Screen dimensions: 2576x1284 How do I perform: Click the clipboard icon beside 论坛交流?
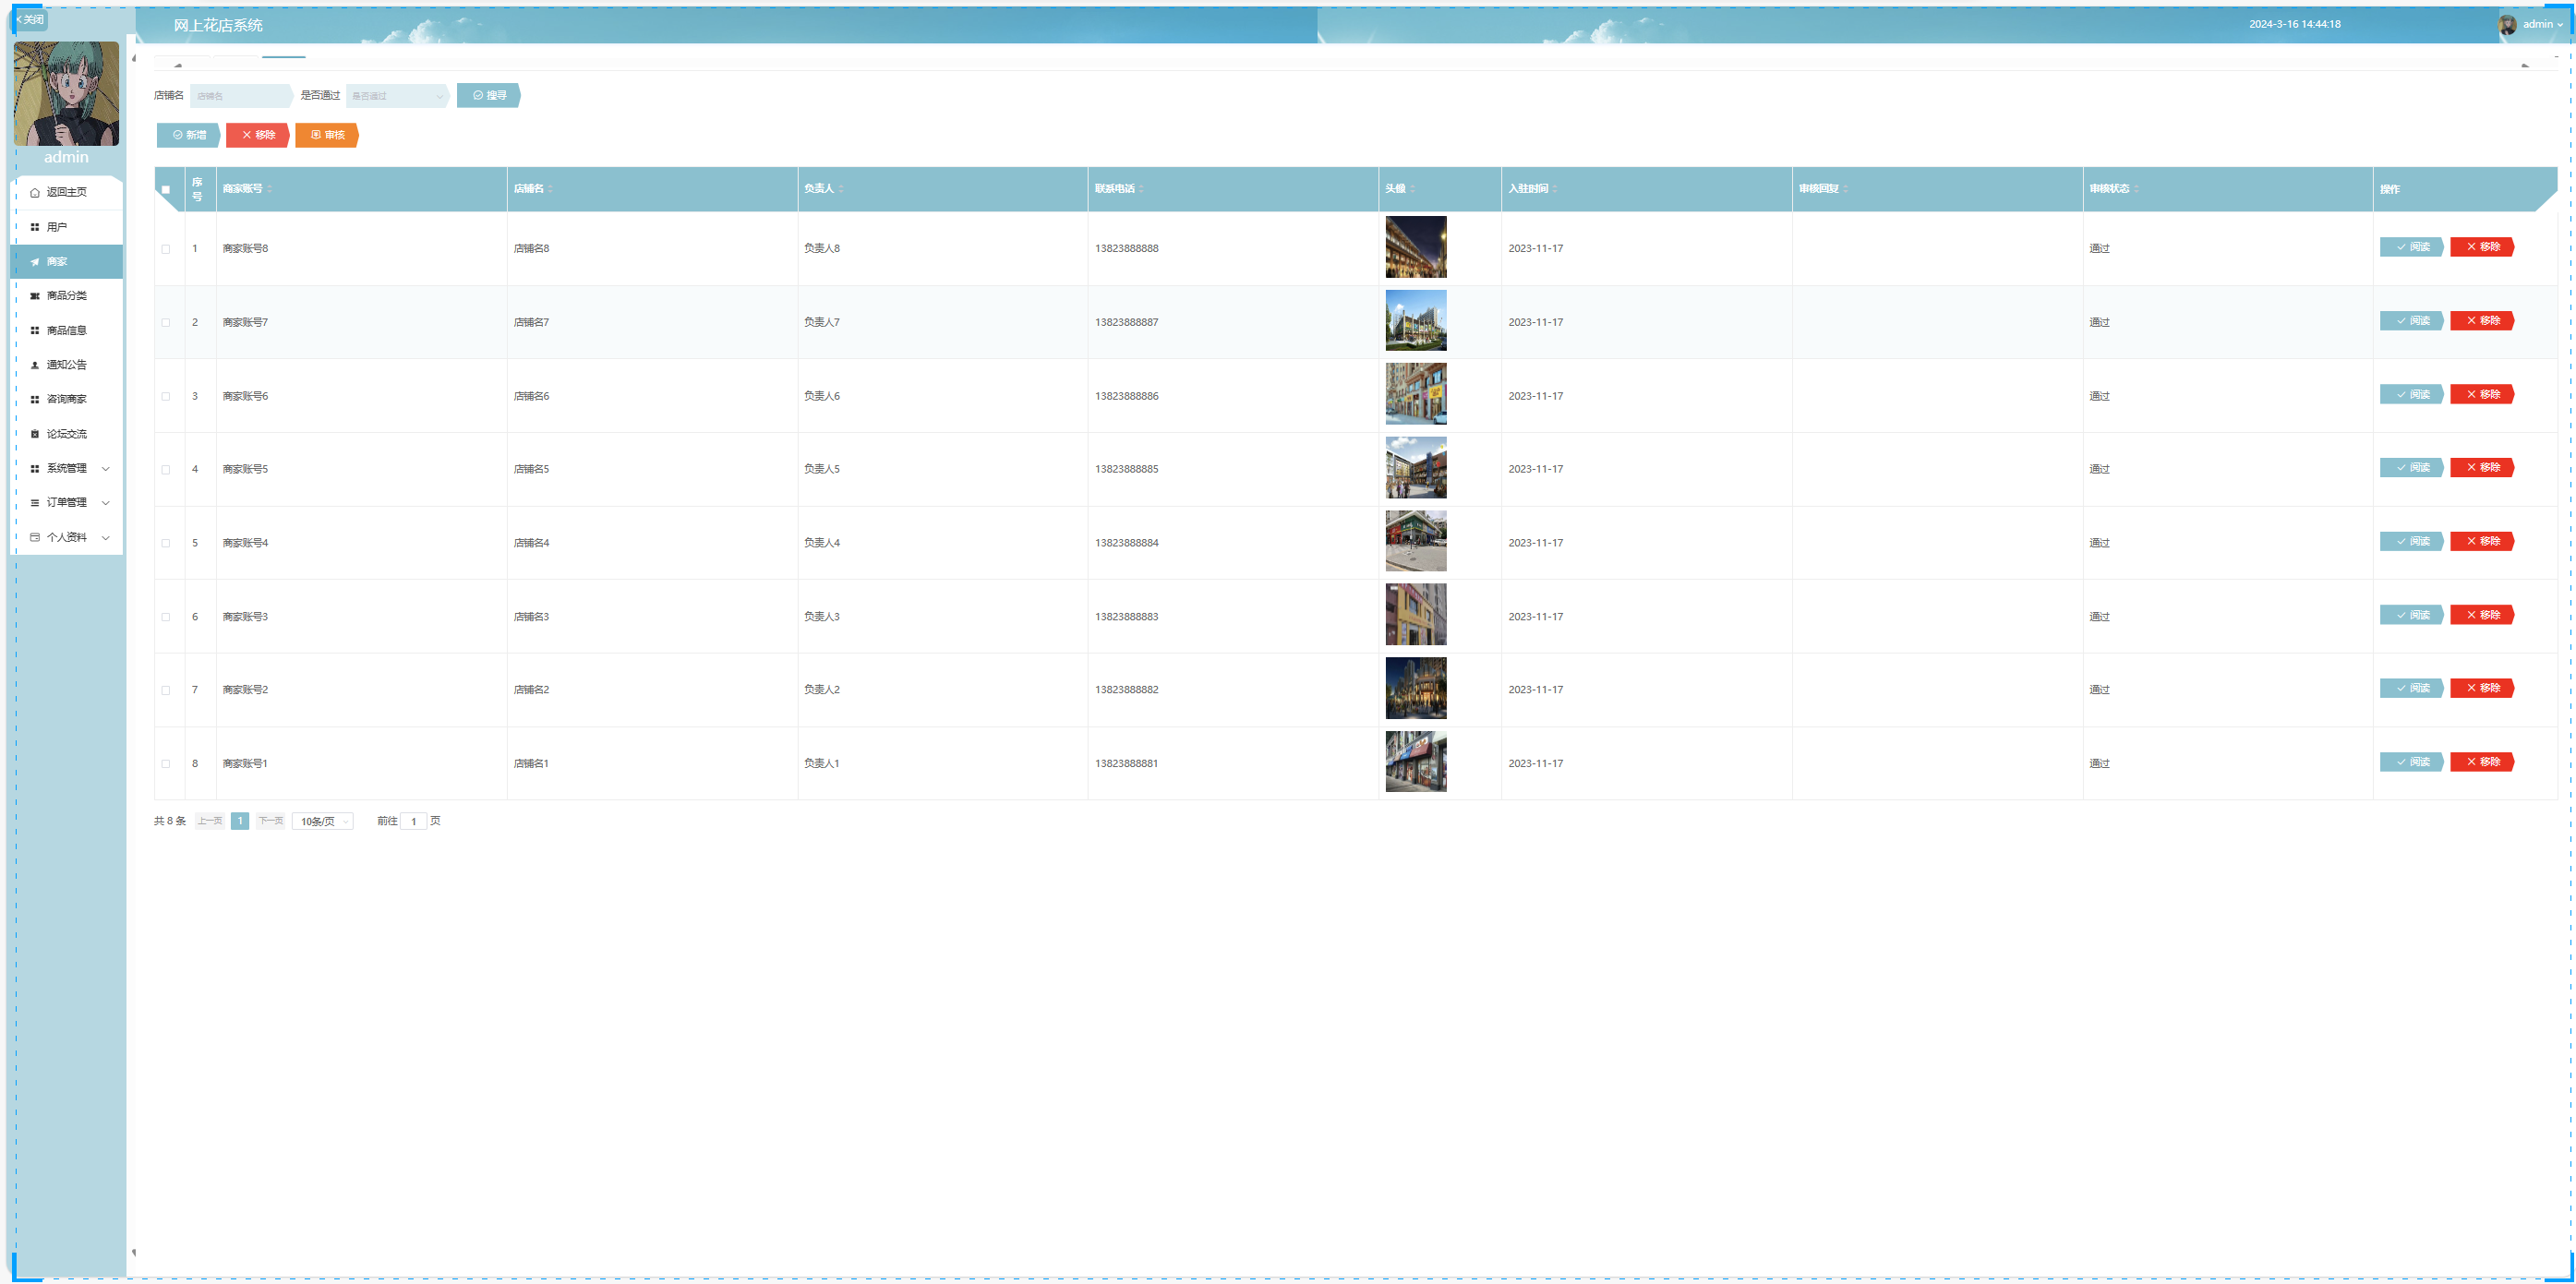pos(35,434)
